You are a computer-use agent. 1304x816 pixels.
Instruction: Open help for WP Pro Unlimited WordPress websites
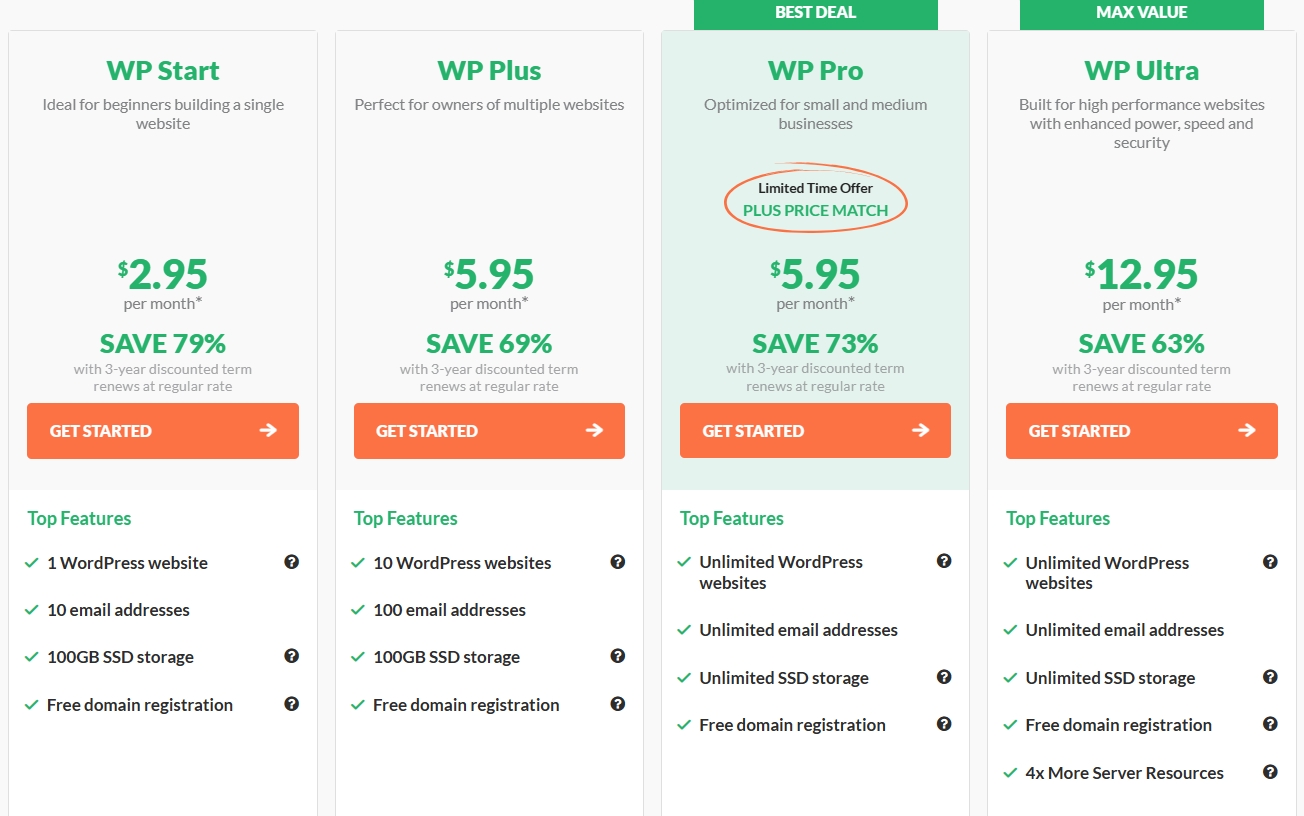pyautogui.click(x=943, y=561)
